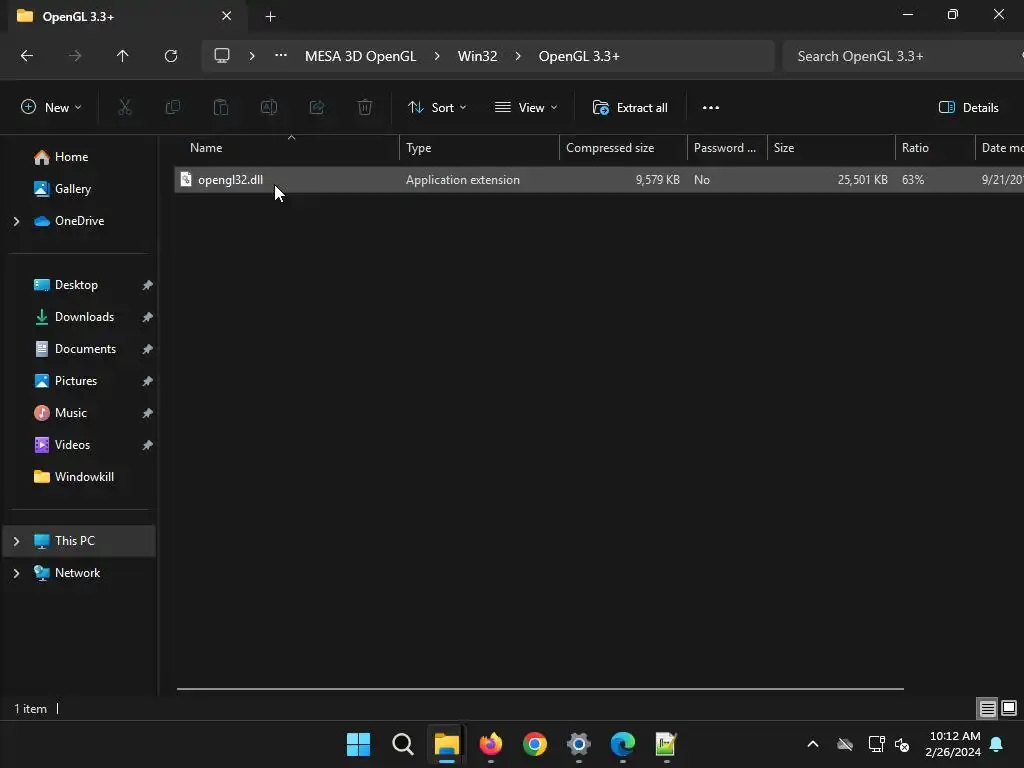Select OneDrive in navigation pane
The width and height of the screenshot is (1024, 768).
[x=79, y=221]
